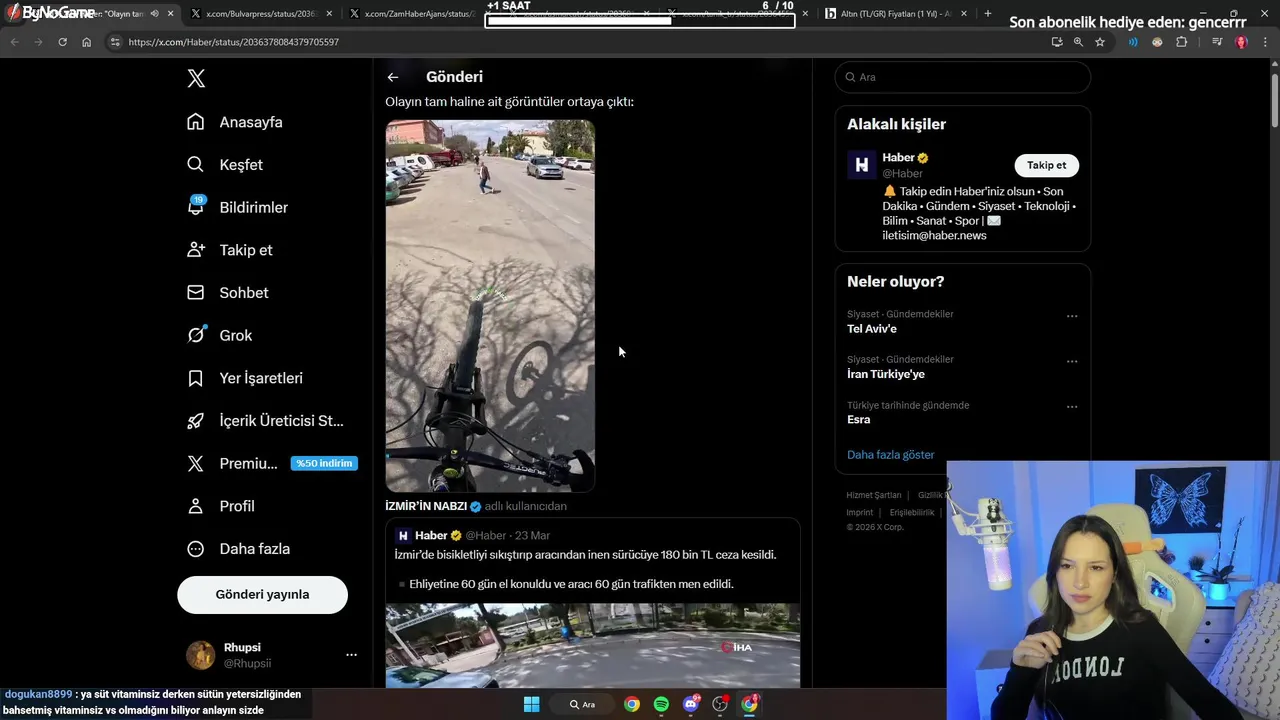Viewport: 1280px width, 720px height.
Task: Open options for İran Türkiye'ye trend
Action: (x=1072, y=361)
